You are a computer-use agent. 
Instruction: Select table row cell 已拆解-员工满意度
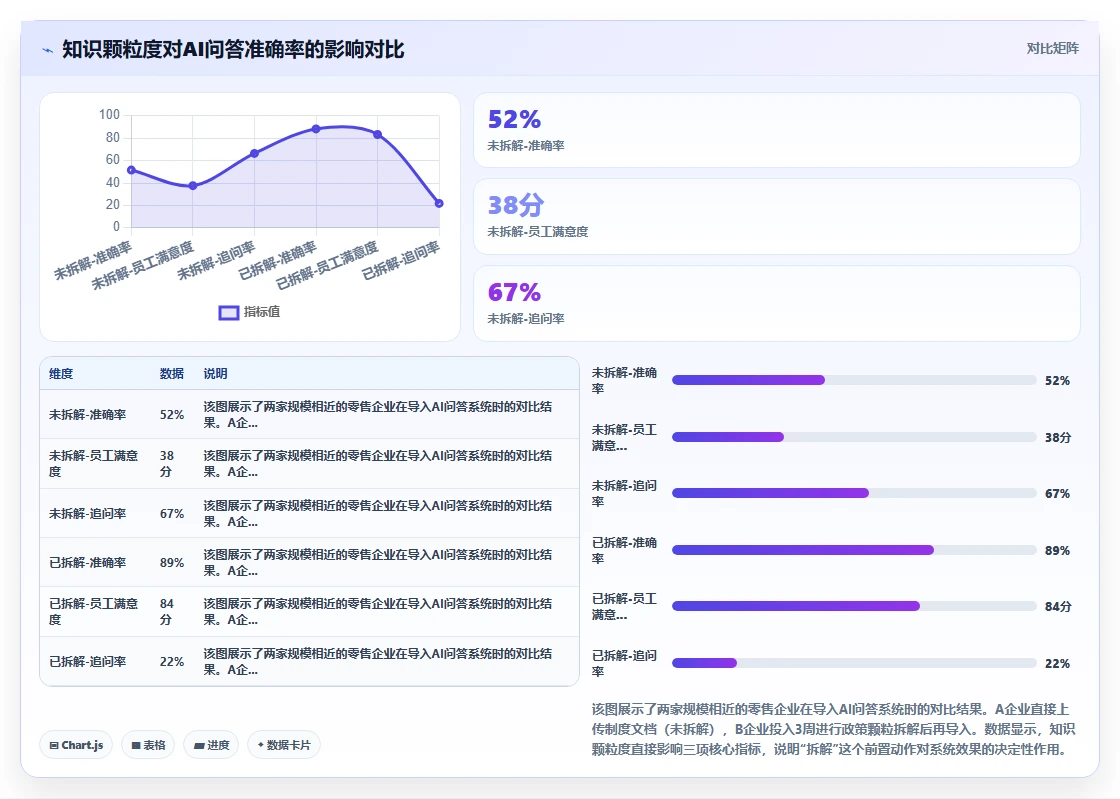coord(94,612)
